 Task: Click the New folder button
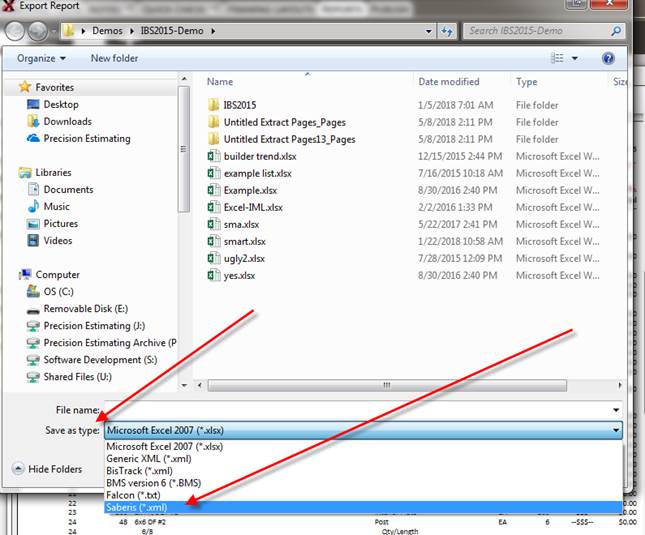click(x=114, y=59)
